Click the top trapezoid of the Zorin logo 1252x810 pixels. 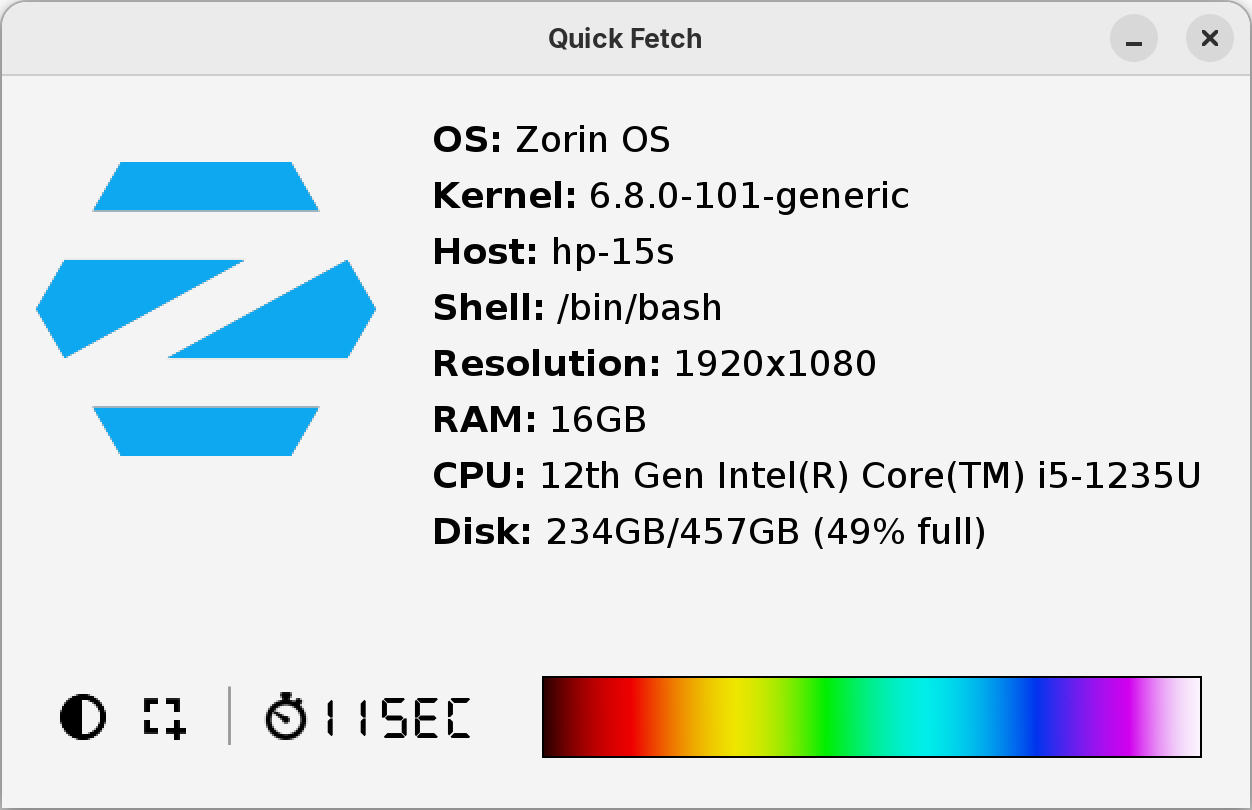click(x=205, y=185)
